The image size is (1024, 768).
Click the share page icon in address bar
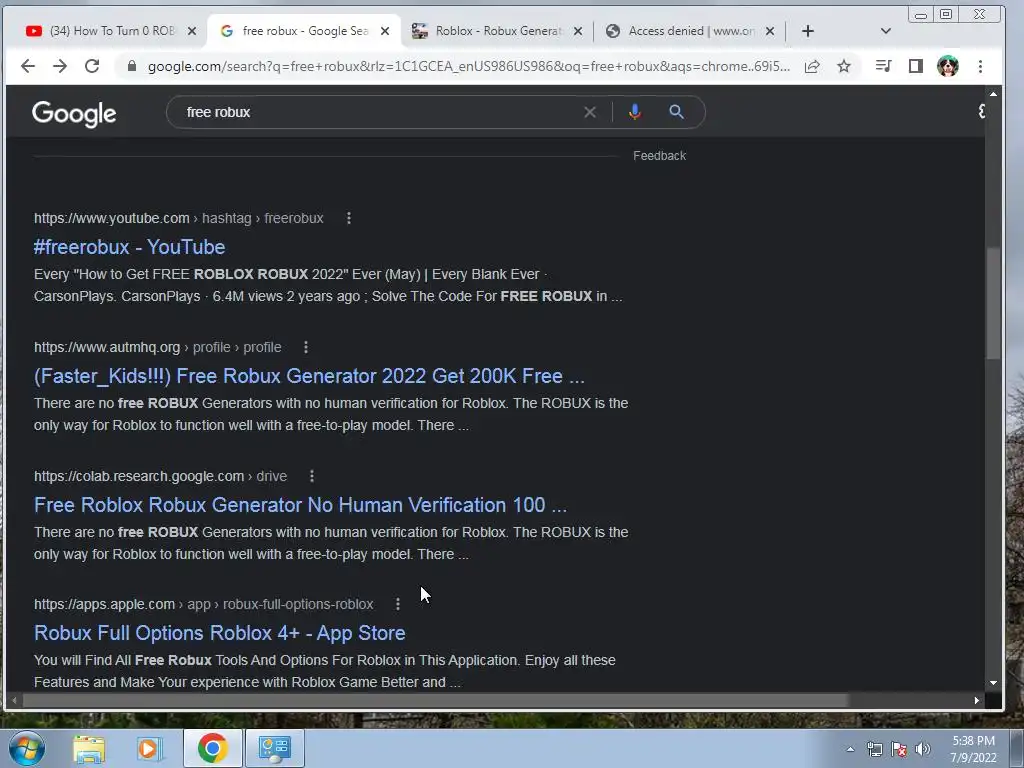[x=812, y=66]
